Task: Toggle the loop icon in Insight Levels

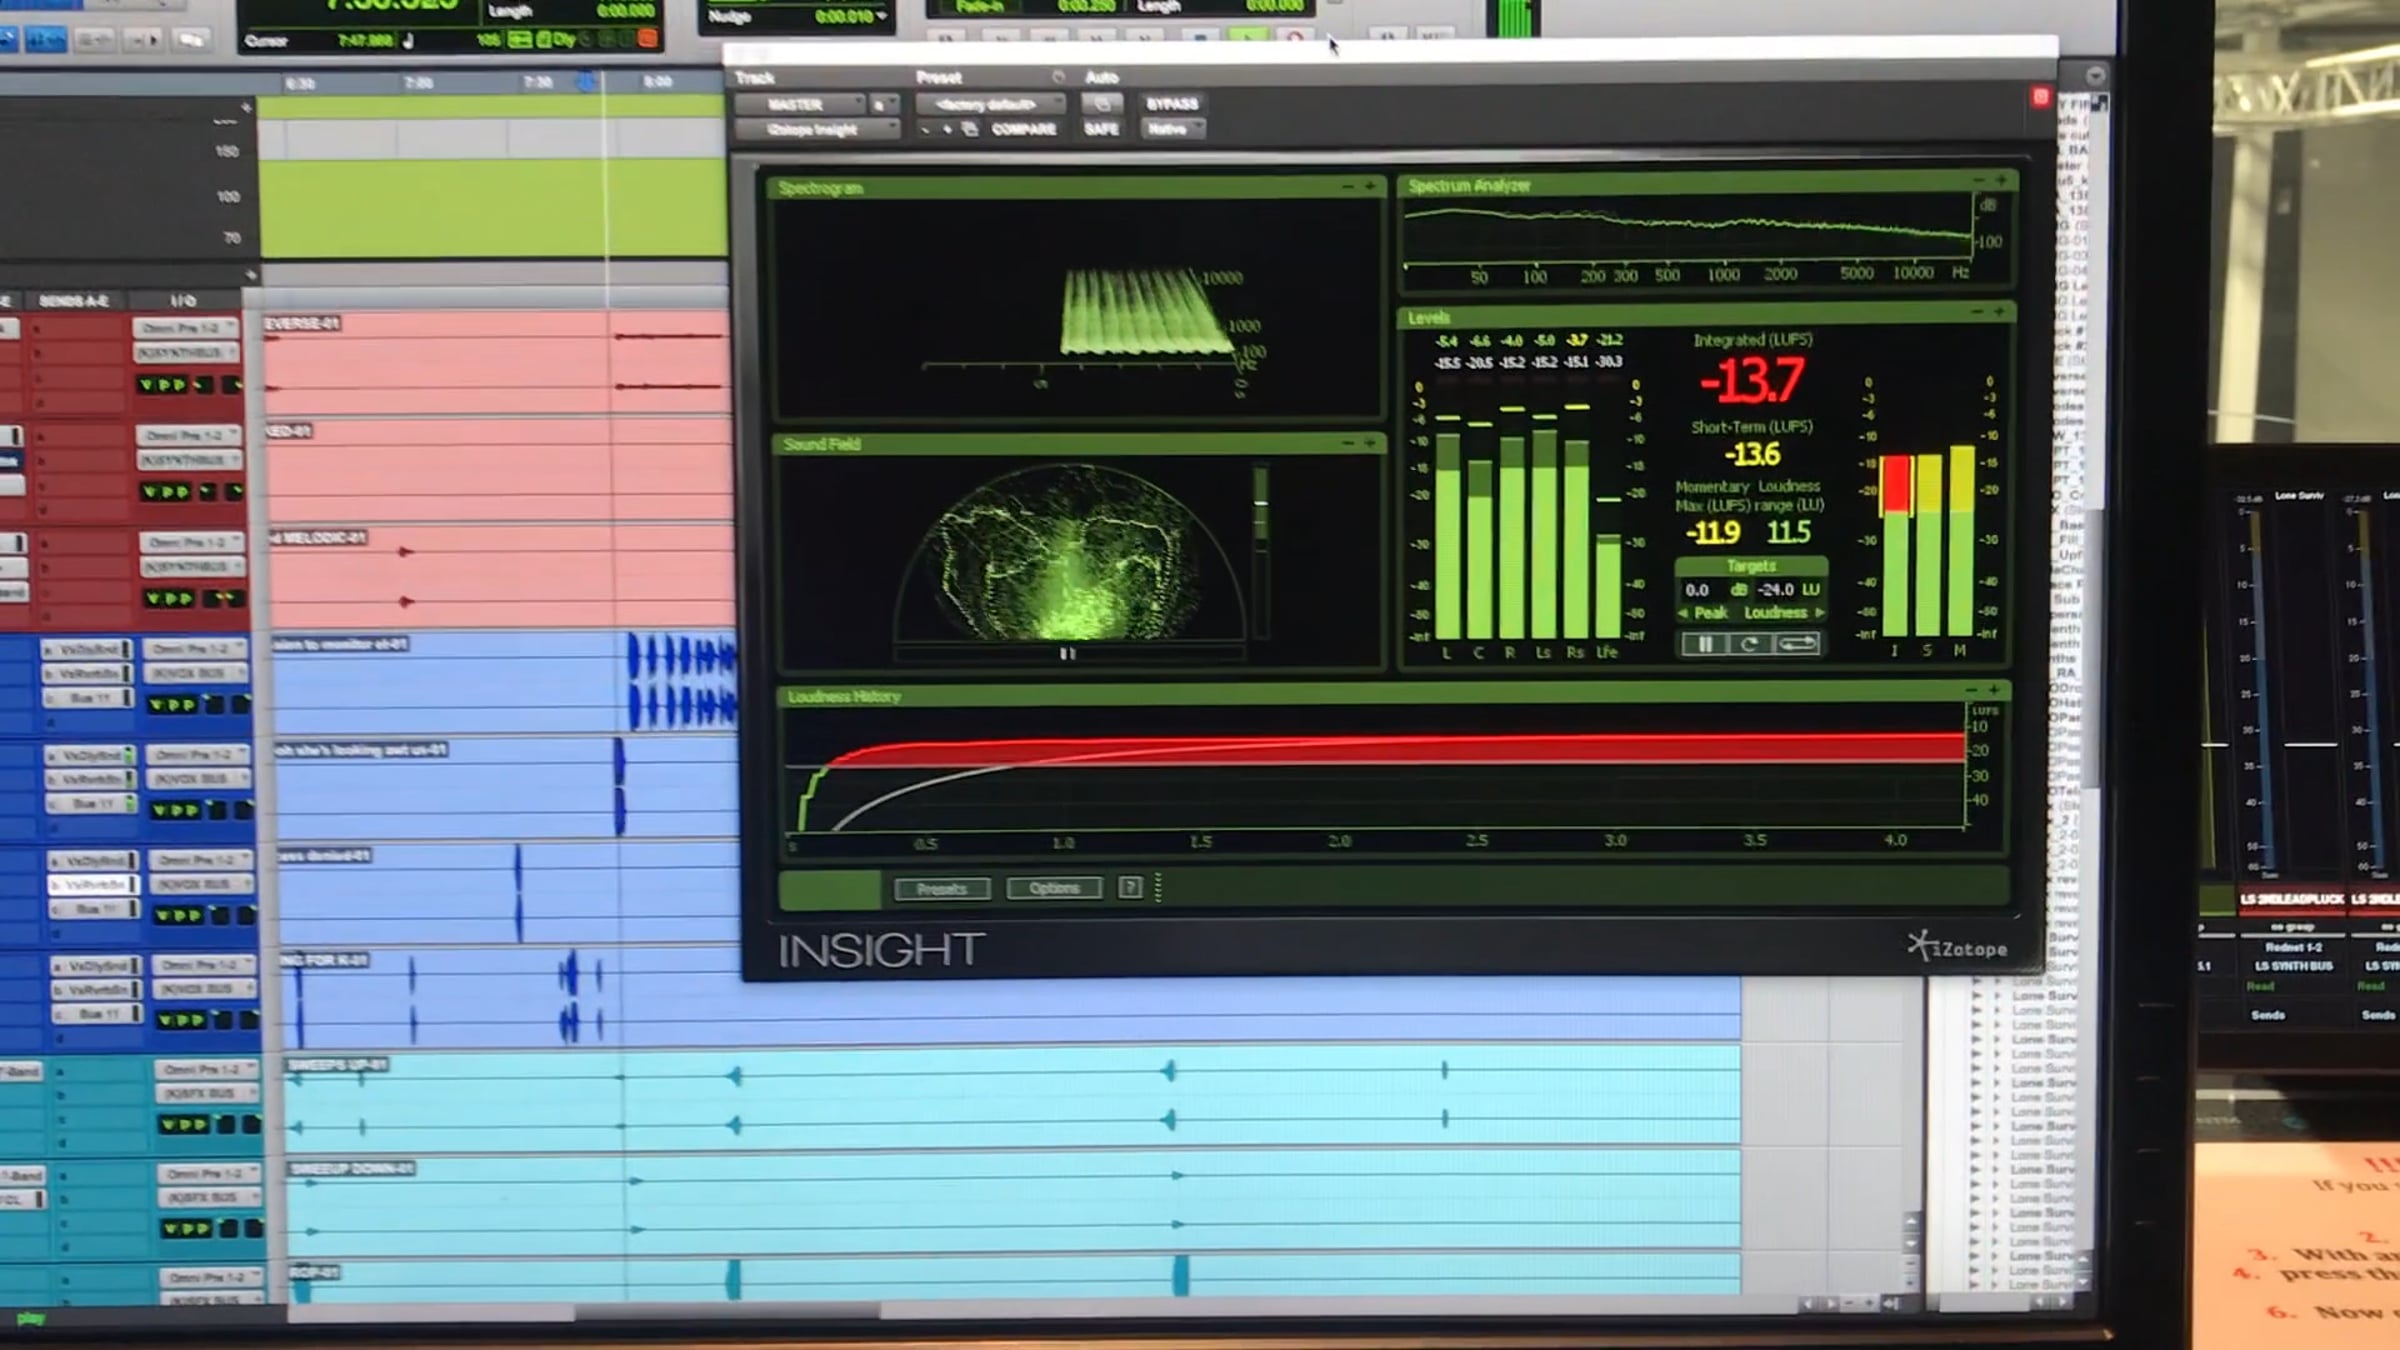Action: coord(1797,644)
